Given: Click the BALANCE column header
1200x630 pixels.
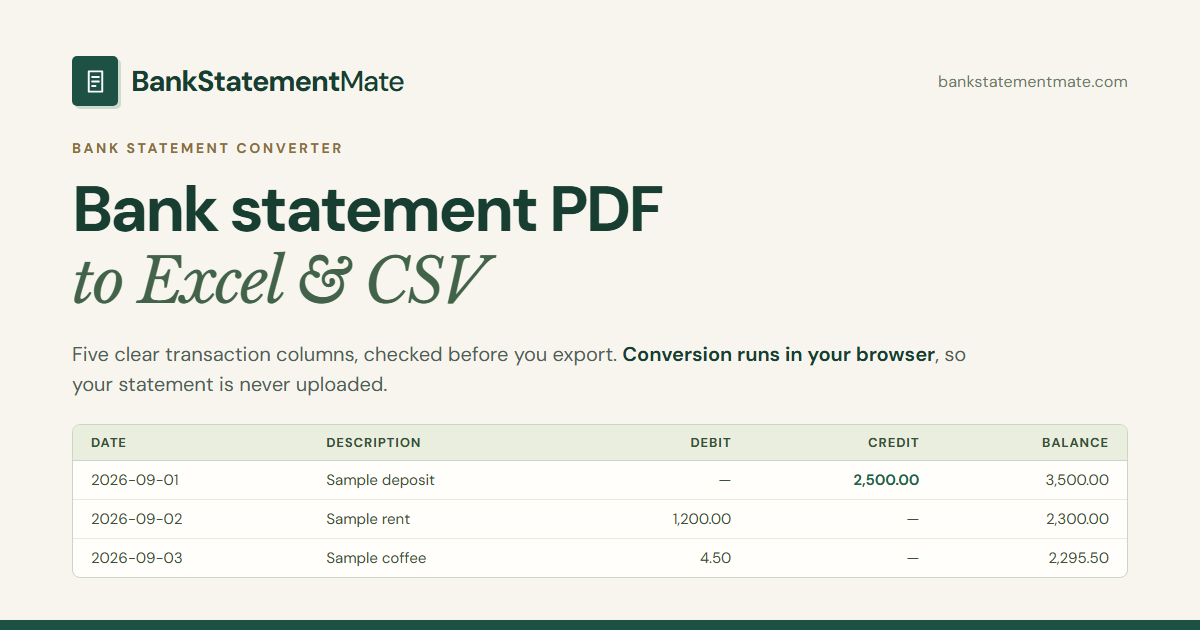Looking at the screenshot, I should pyautogui.click(x=1075, y=442).
